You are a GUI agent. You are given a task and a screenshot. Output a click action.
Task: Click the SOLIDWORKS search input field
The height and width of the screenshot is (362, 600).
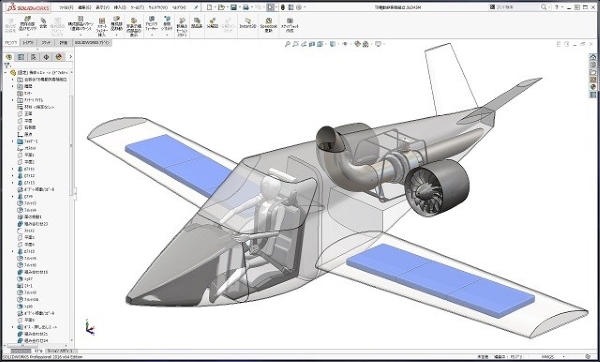pos(517,7)
